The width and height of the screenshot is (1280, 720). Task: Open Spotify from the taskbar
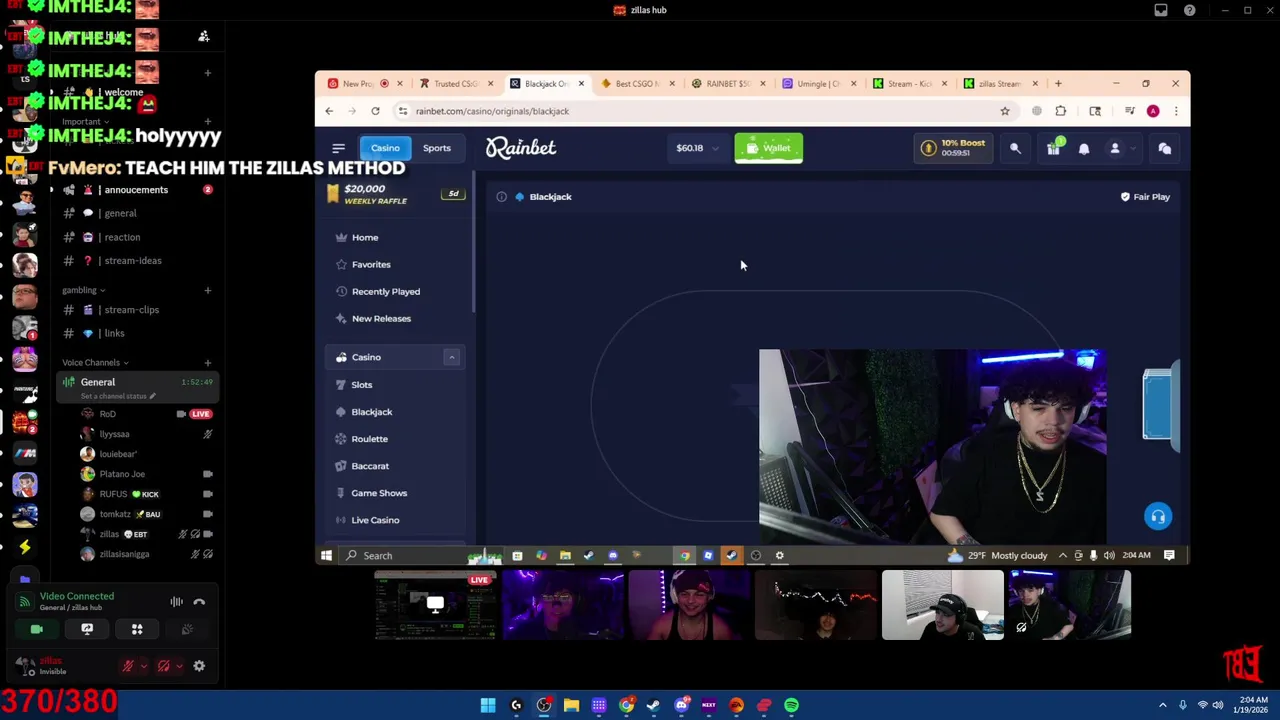(x=791, y=705)
